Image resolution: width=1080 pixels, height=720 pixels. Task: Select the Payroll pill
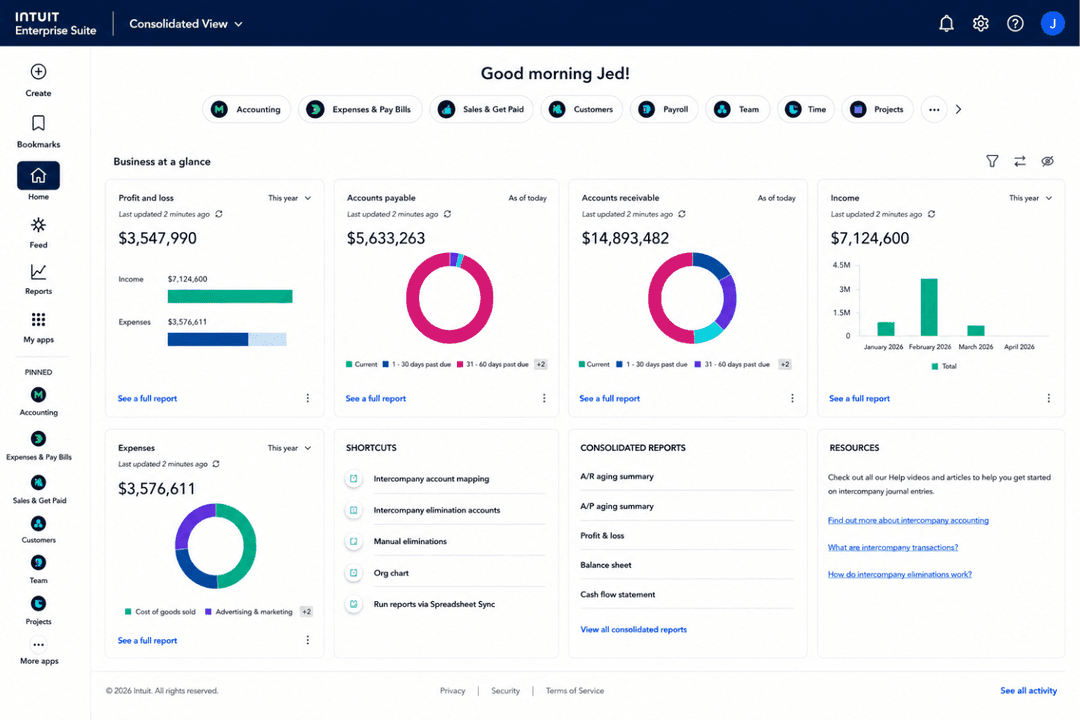tap(664, 110)
